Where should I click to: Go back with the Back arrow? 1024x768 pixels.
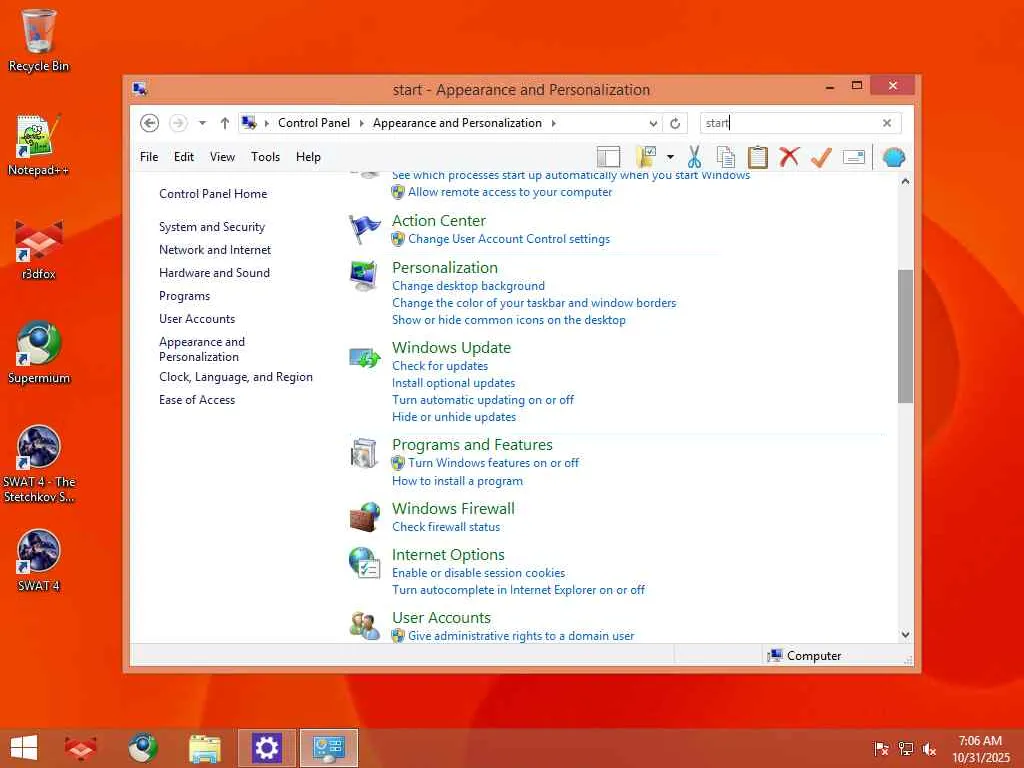(x=150, y=123)
